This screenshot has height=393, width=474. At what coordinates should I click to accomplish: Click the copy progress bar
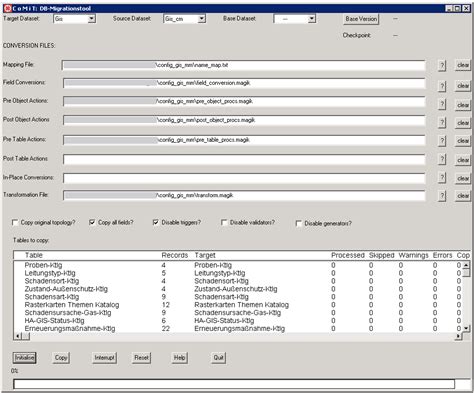(x=234, y=384)
